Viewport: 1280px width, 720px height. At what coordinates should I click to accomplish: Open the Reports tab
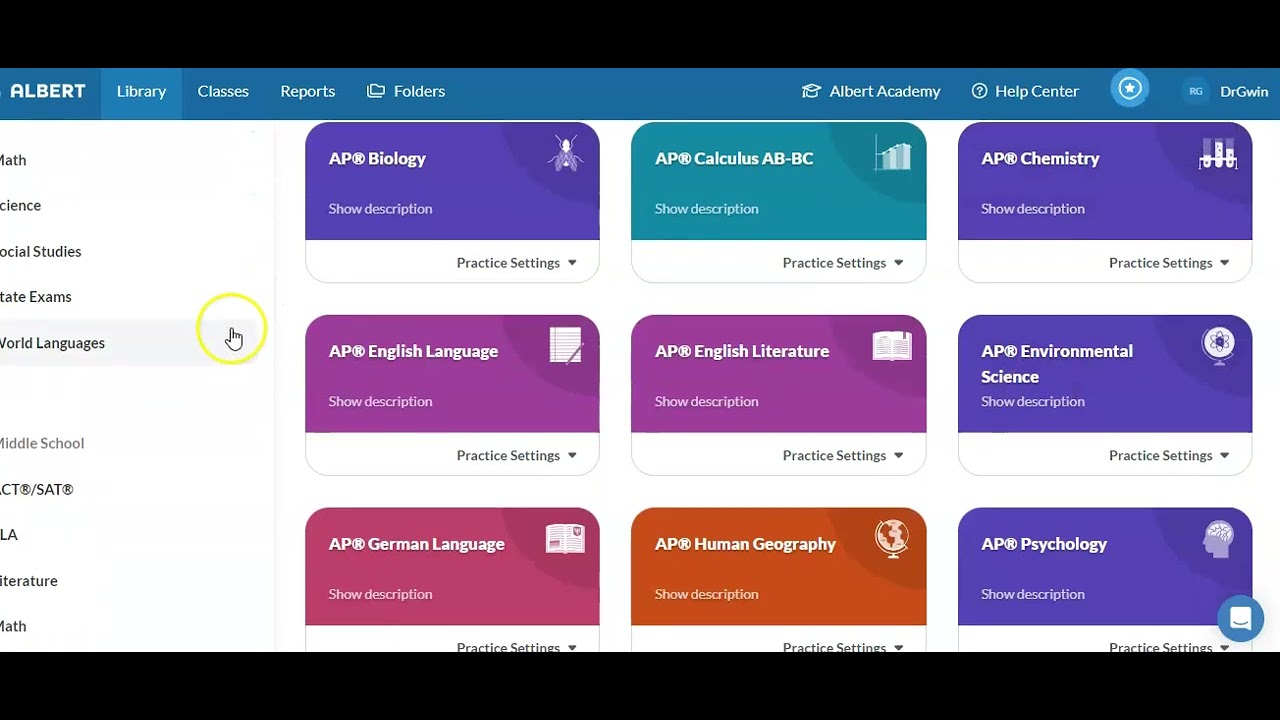point(307,91)
